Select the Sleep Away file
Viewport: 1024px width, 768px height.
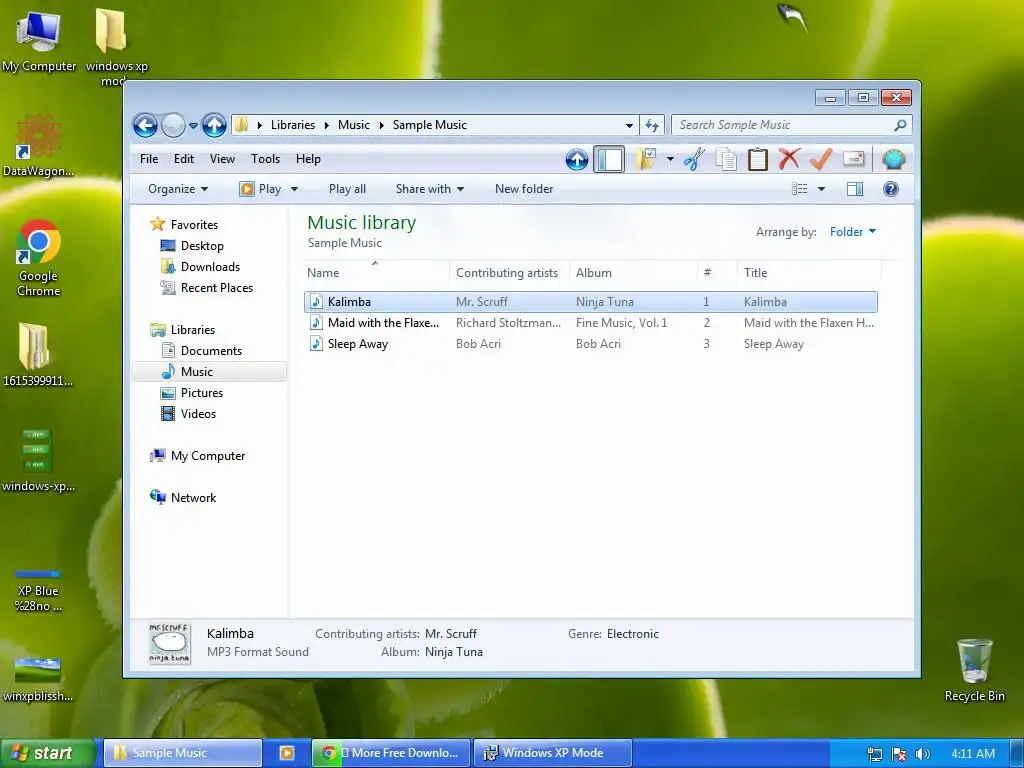tap(590, 344)
